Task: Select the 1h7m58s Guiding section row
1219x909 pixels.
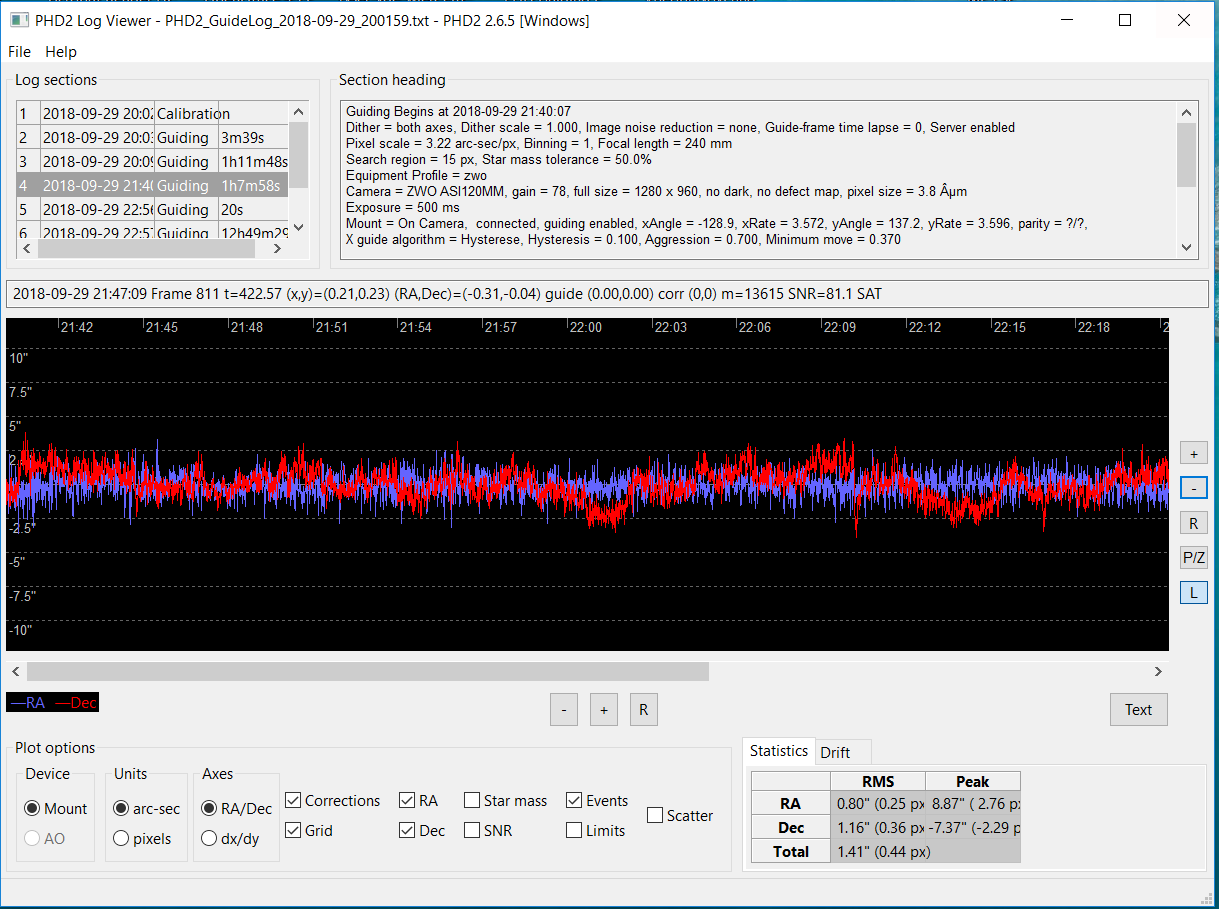Action: point(152,185)
